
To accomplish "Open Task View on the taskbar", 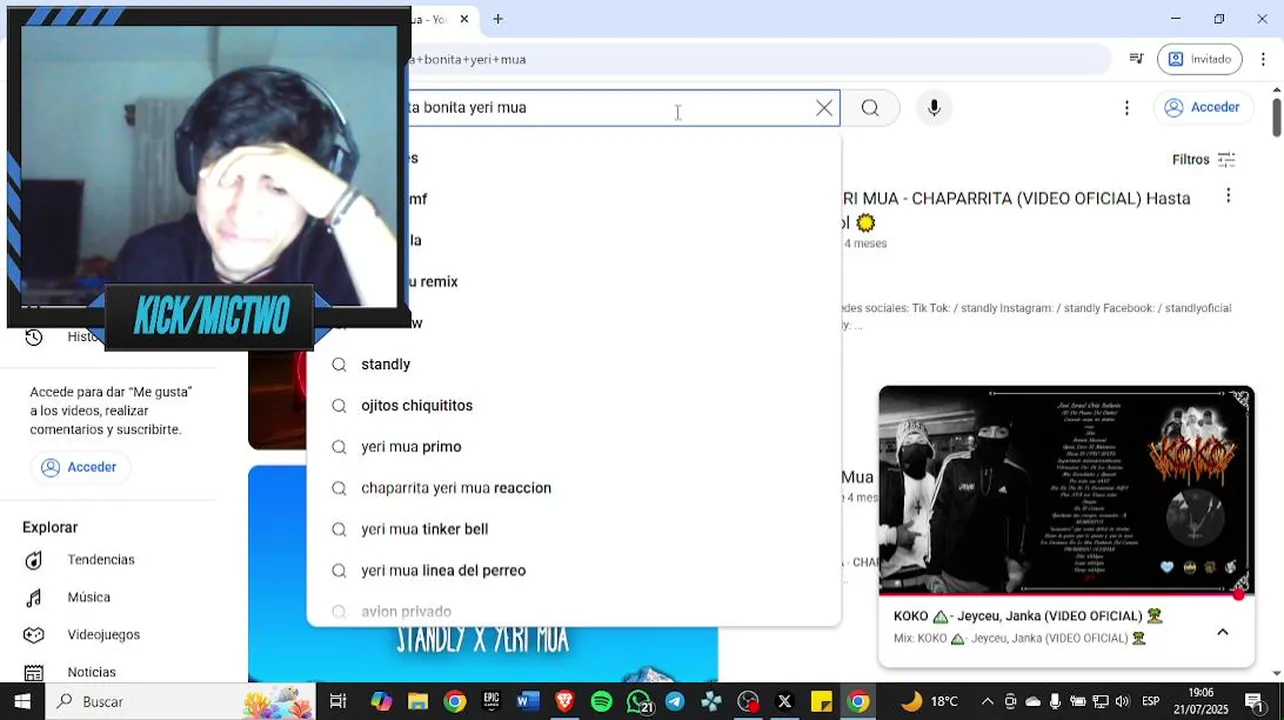I will [x=338, y=702].
